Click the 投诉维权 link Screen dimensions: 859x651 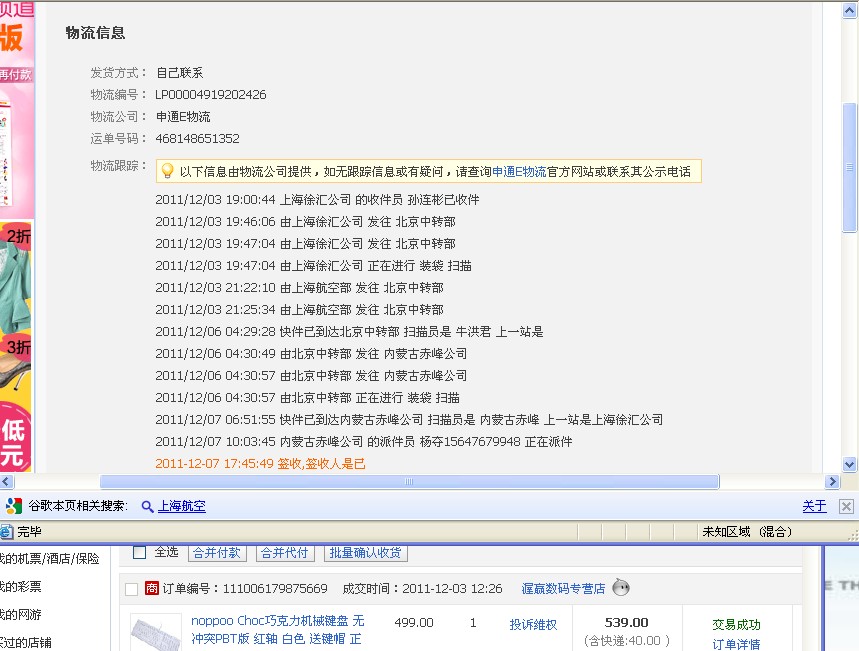[533, 625]
